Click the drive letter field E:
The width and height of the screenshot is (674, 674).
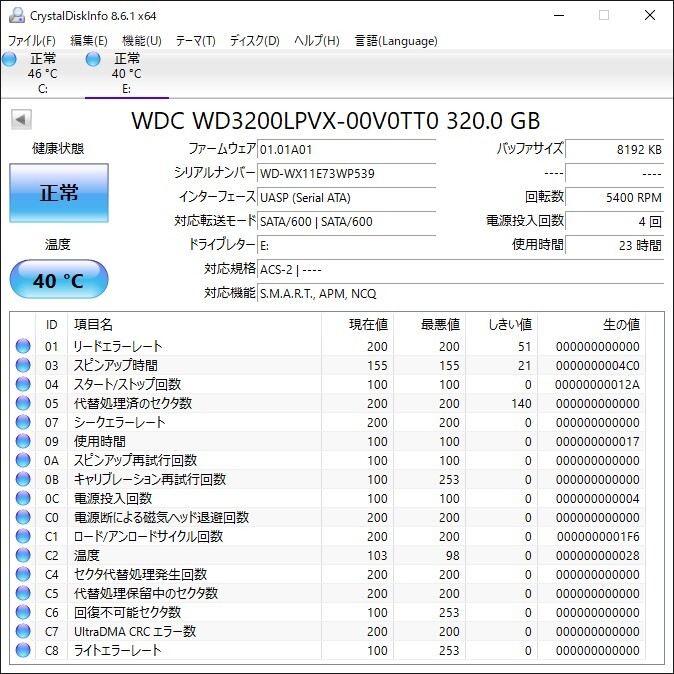[346, 245]
